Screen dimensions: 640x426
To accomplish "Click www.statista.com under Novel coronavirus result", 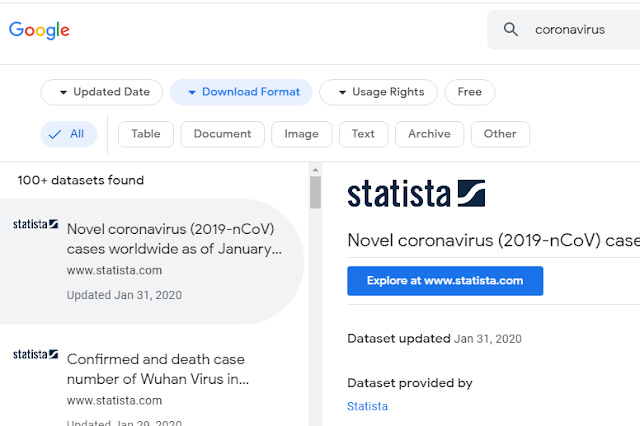I will click(114, 270).
